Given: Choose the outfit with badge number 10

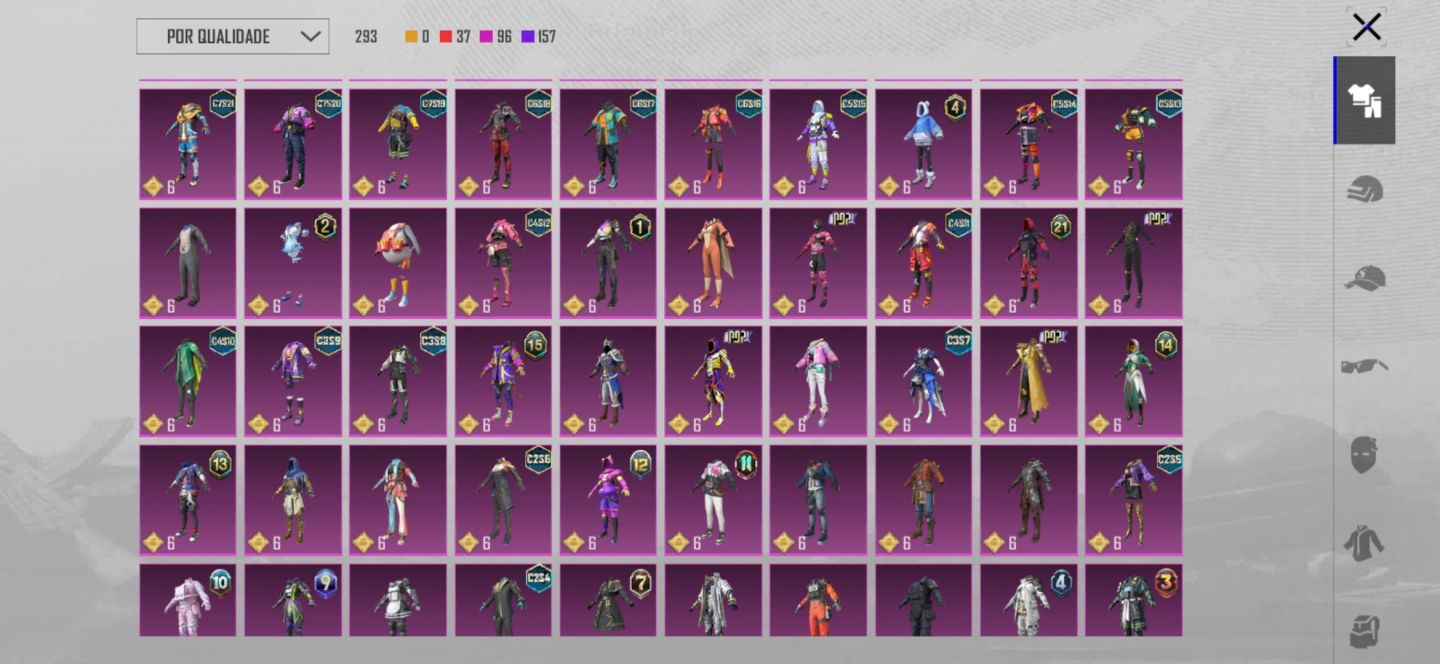Looking at the screenshot, I should [x=188, y=600].
